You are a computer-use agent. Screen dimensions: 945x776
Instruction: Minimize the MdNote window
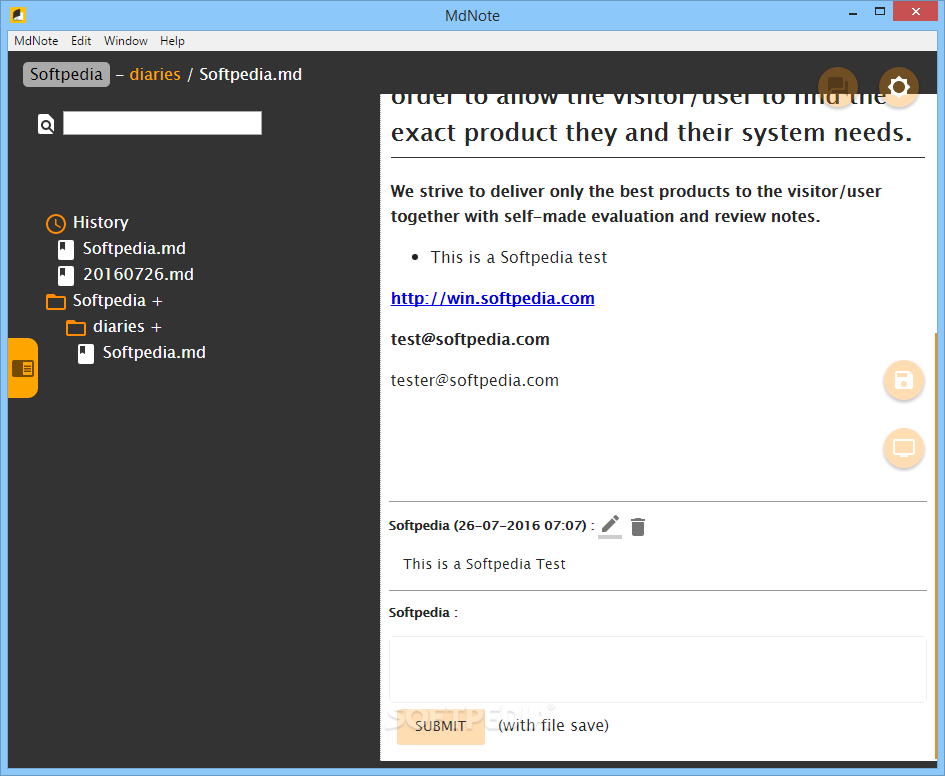[853, 13]
